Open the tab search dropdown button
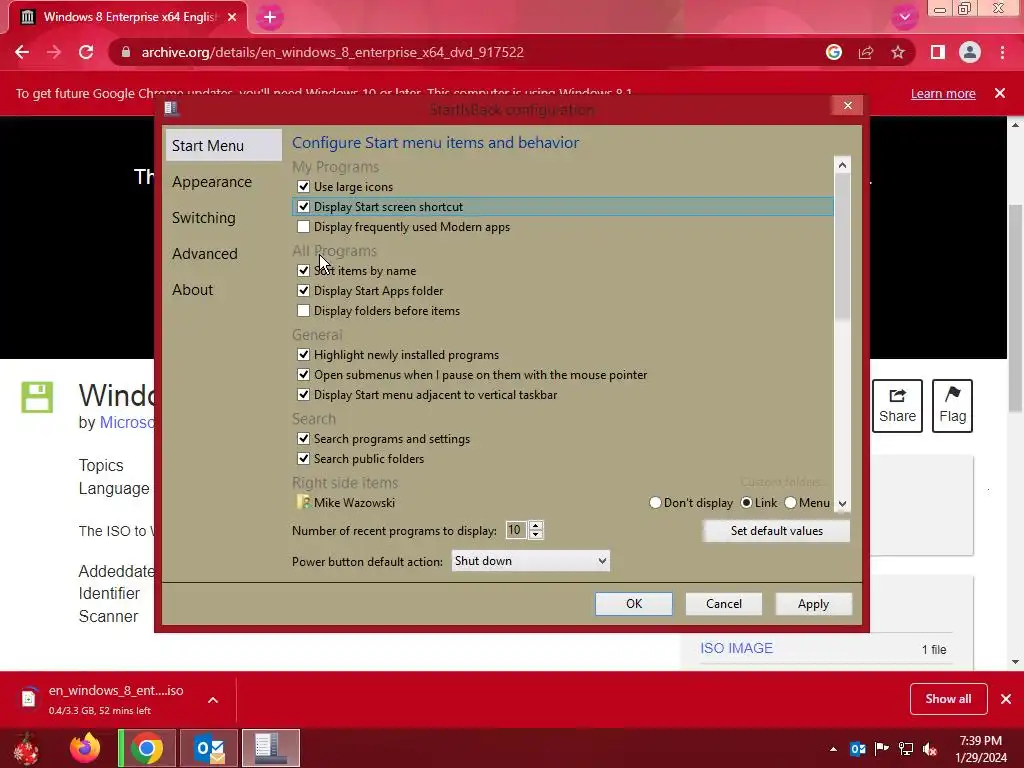This screenshot has height=768, width=1024. point(904,17)
